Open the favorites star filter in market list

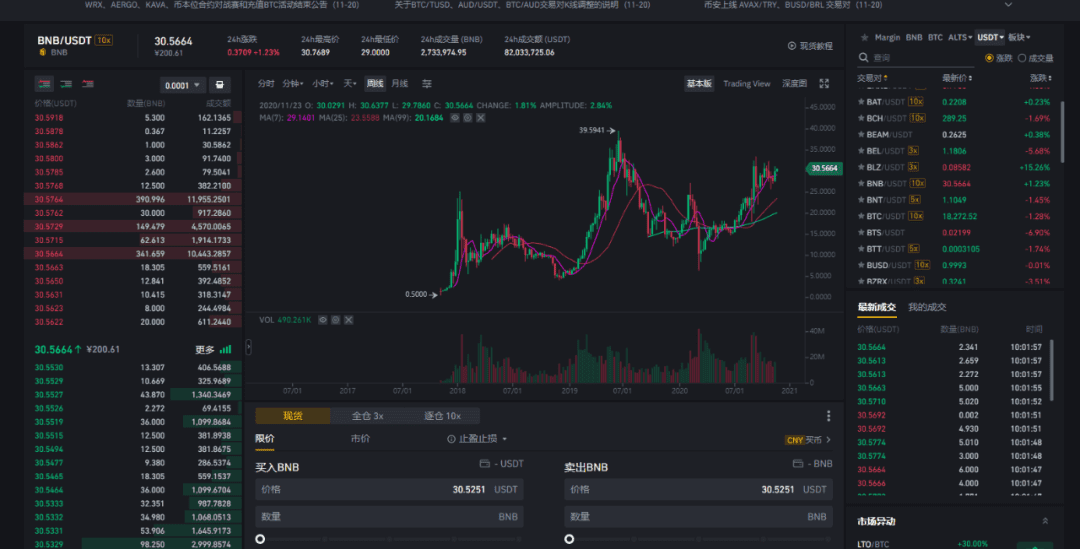pos(864,37)
